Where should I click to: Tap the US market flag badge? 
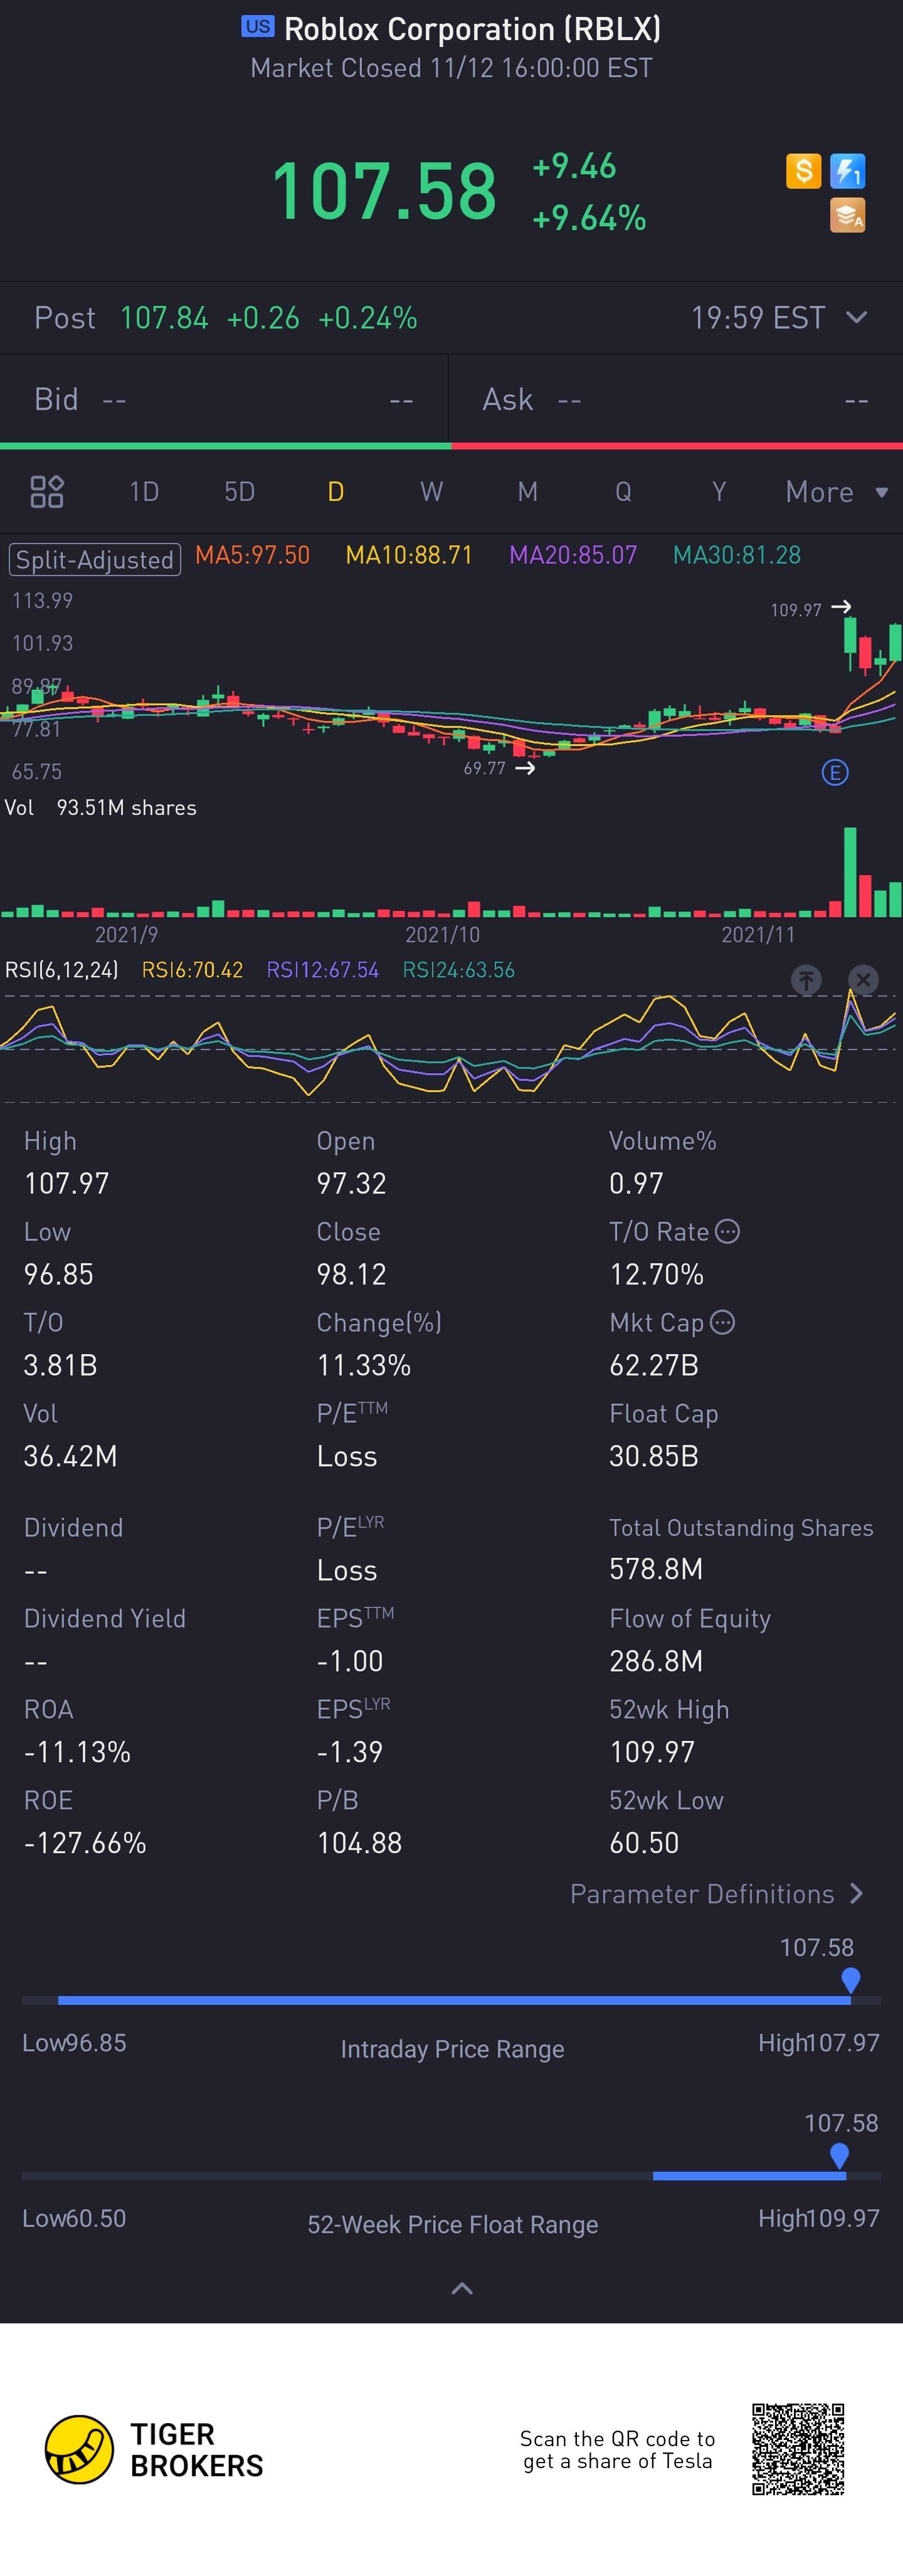257,27
